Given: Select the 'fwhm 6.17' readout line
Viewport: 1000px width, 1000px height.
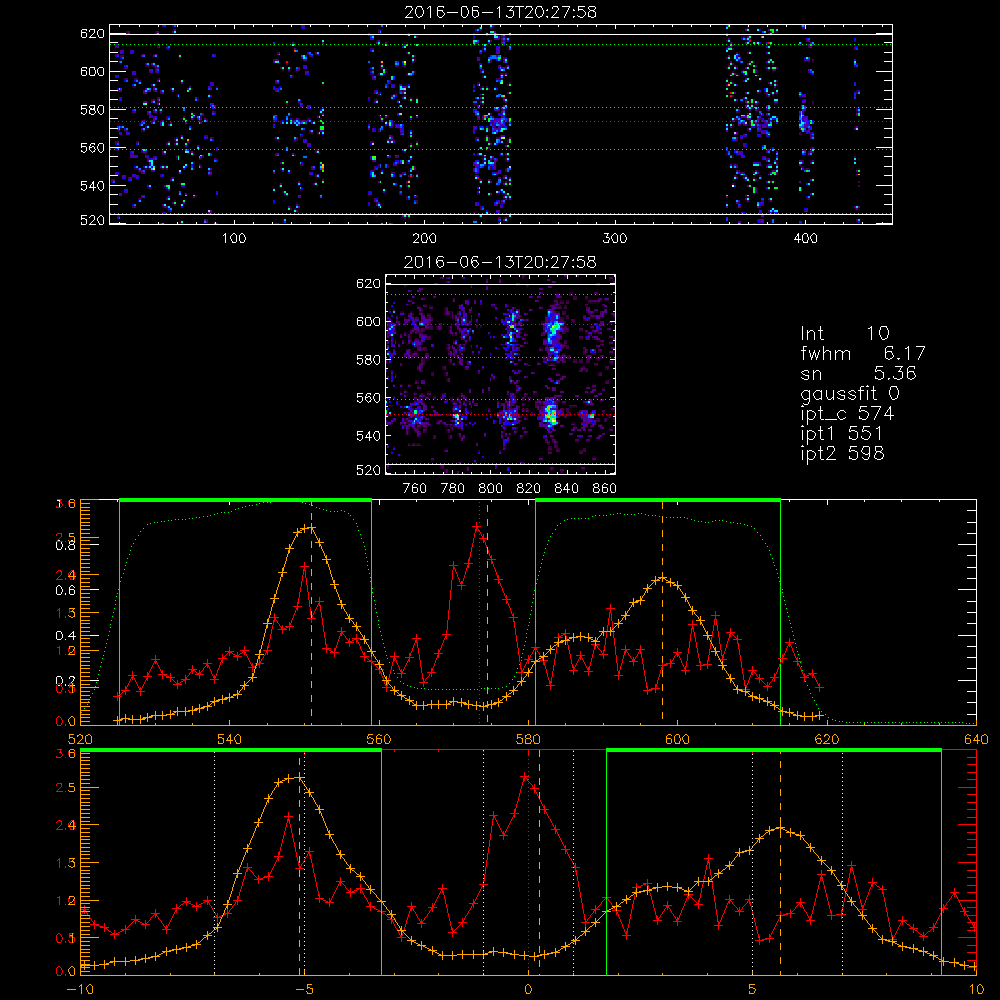Looking at the screenshot, I should tap(863, 353).
